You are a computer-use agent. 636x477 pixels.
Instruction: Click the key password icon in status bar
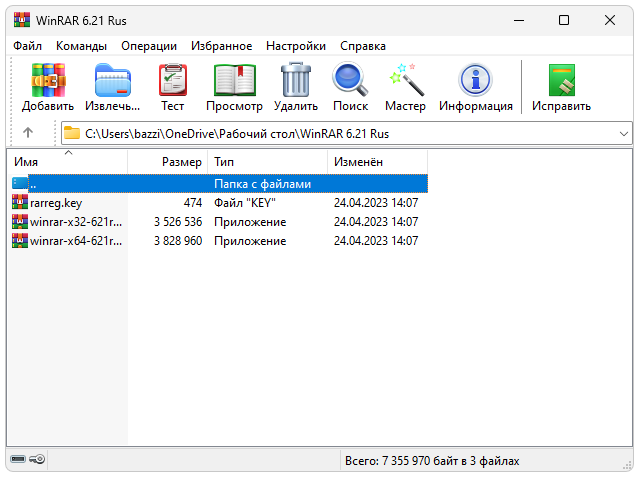pos(37,459)
